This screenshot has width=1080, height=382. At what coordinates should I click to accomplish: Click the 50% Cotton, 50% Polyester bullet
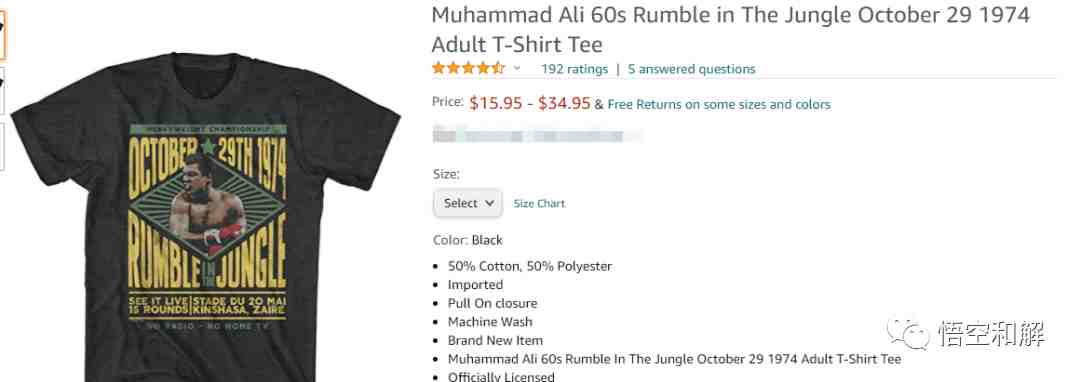click(530, 266)
